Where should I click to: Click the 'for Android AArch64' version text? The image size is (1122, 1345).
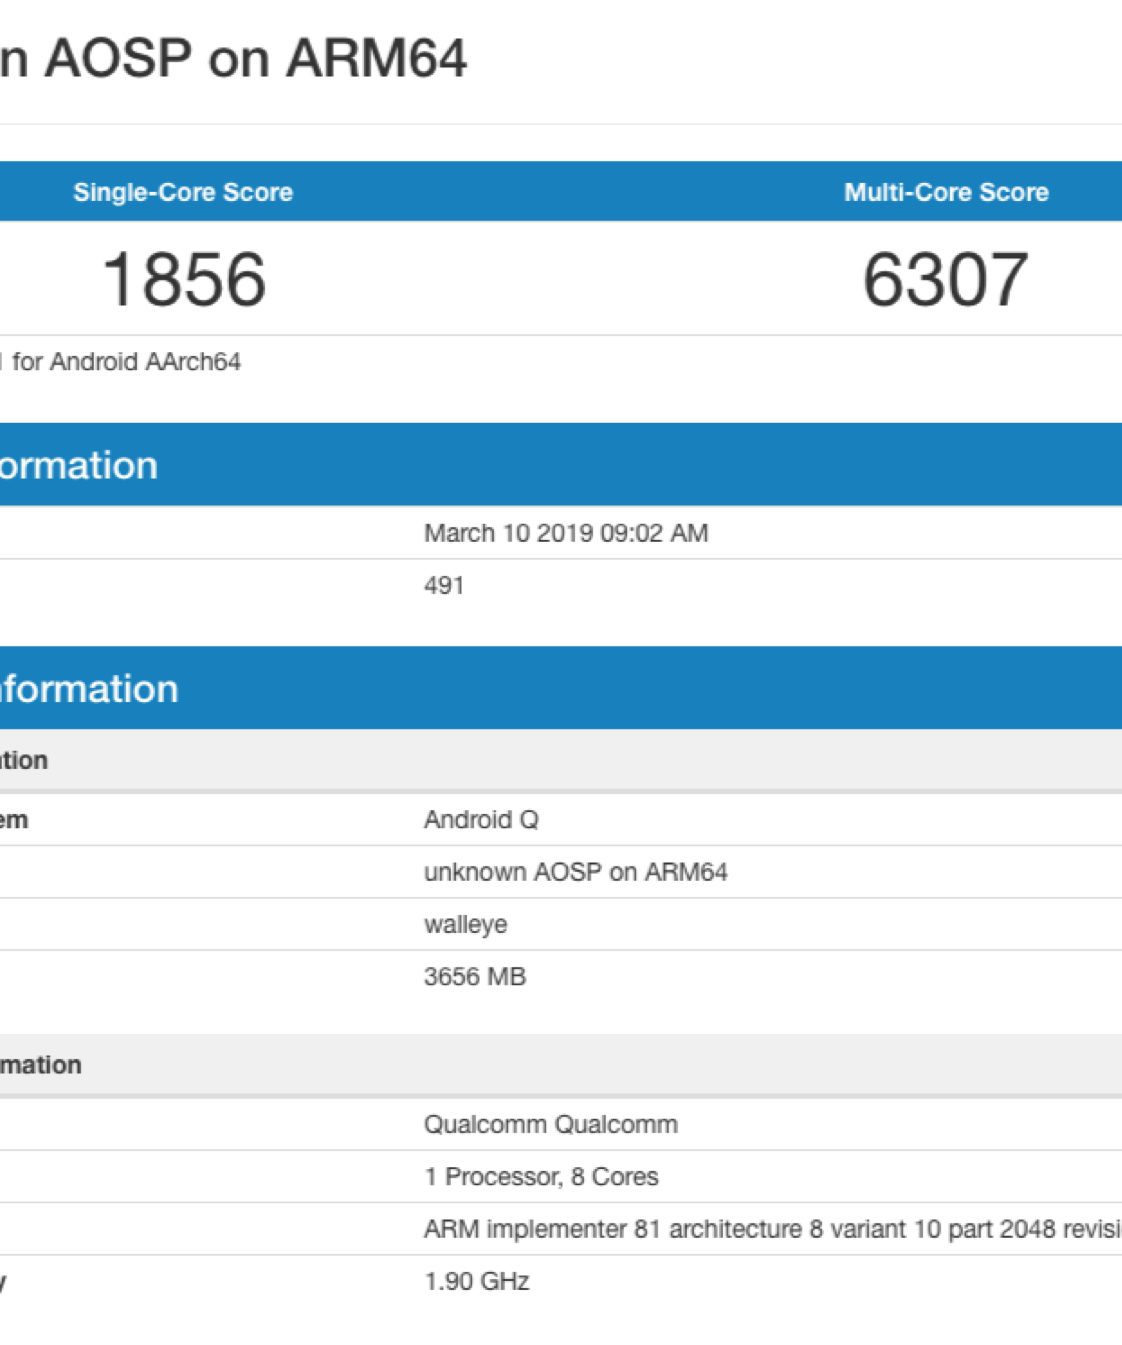(x=125, y=362)
